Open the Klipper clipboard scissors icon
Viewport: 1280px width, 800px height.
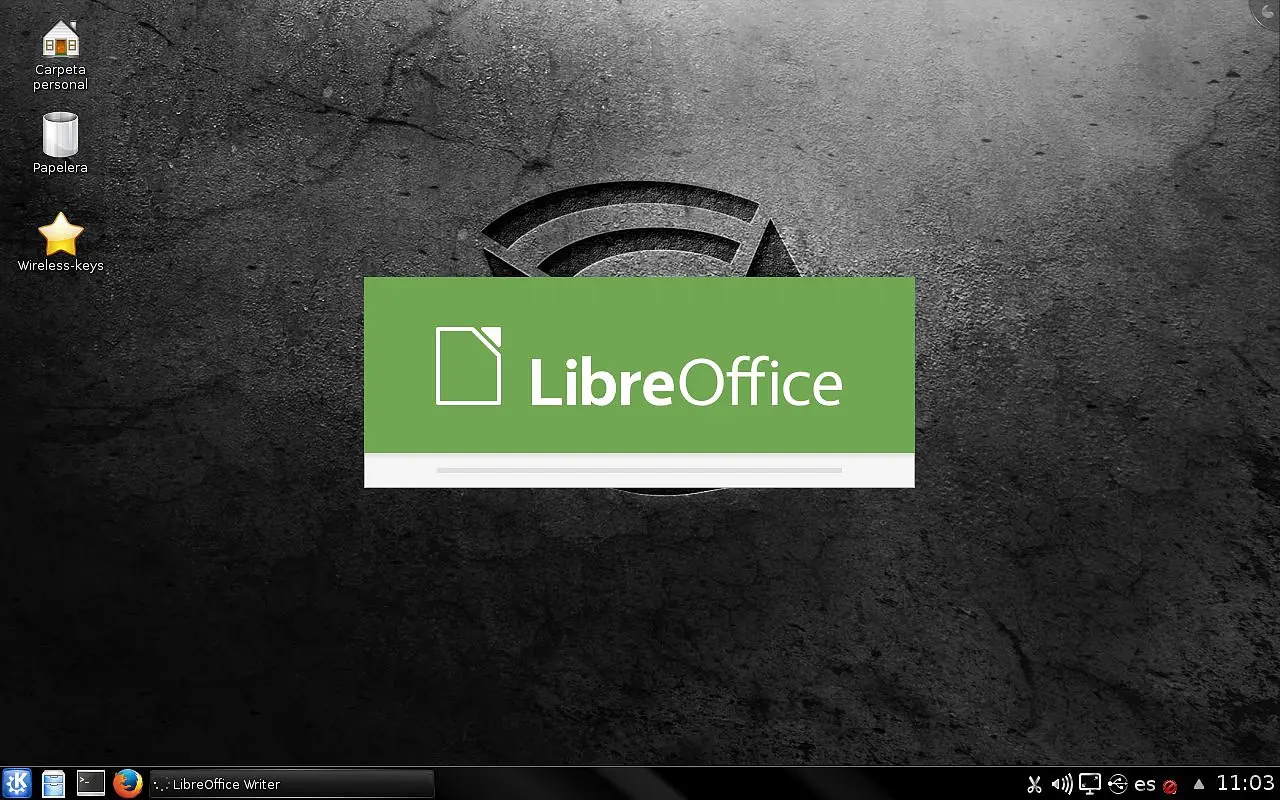tap(1035, 784)
